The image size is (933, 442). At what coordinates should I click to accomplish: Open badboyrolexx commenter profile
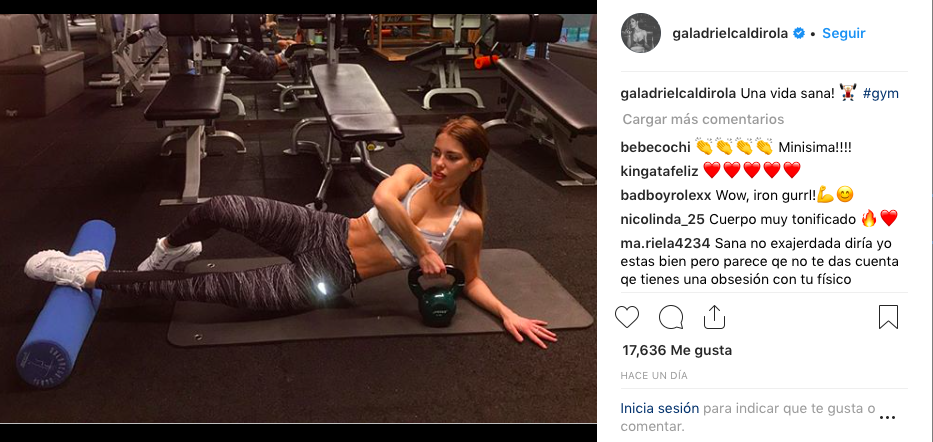[666, 195]
